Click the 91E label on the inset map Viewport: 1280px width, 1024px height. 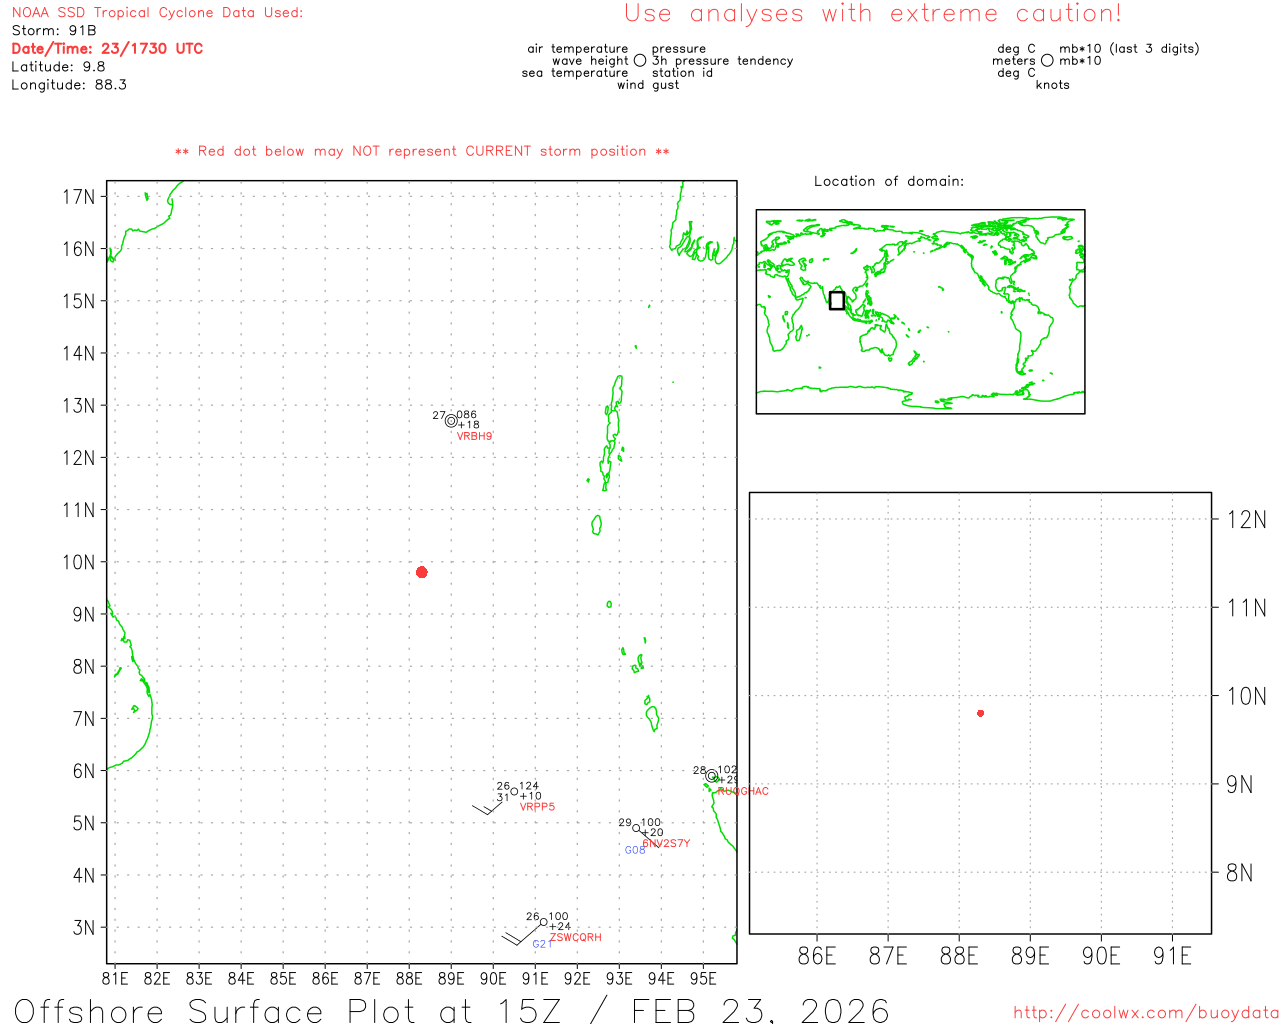(1172, 956)
